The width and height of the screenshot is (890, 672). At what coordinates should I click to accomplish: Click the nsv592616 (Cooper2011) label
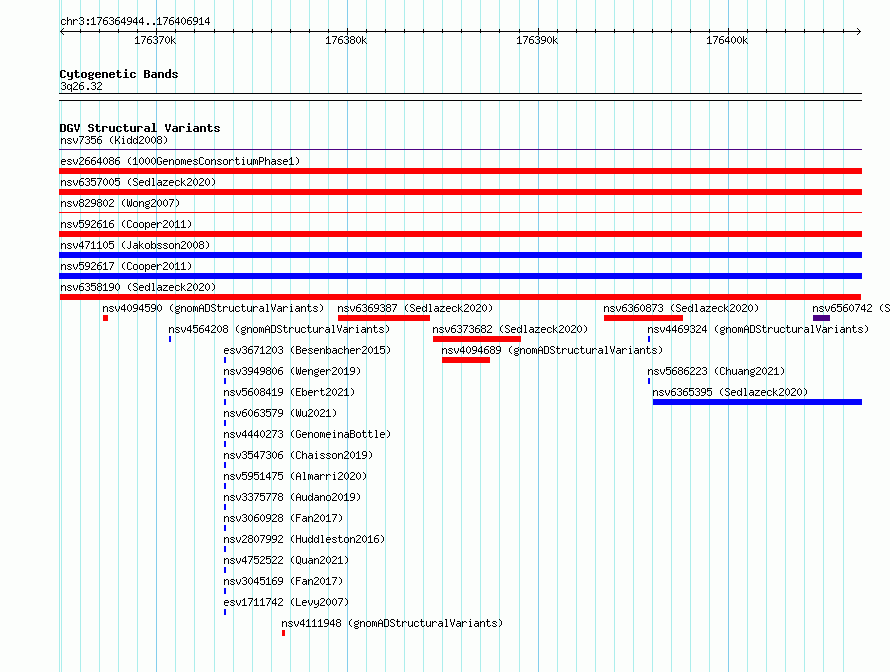[x=126, y=224]
